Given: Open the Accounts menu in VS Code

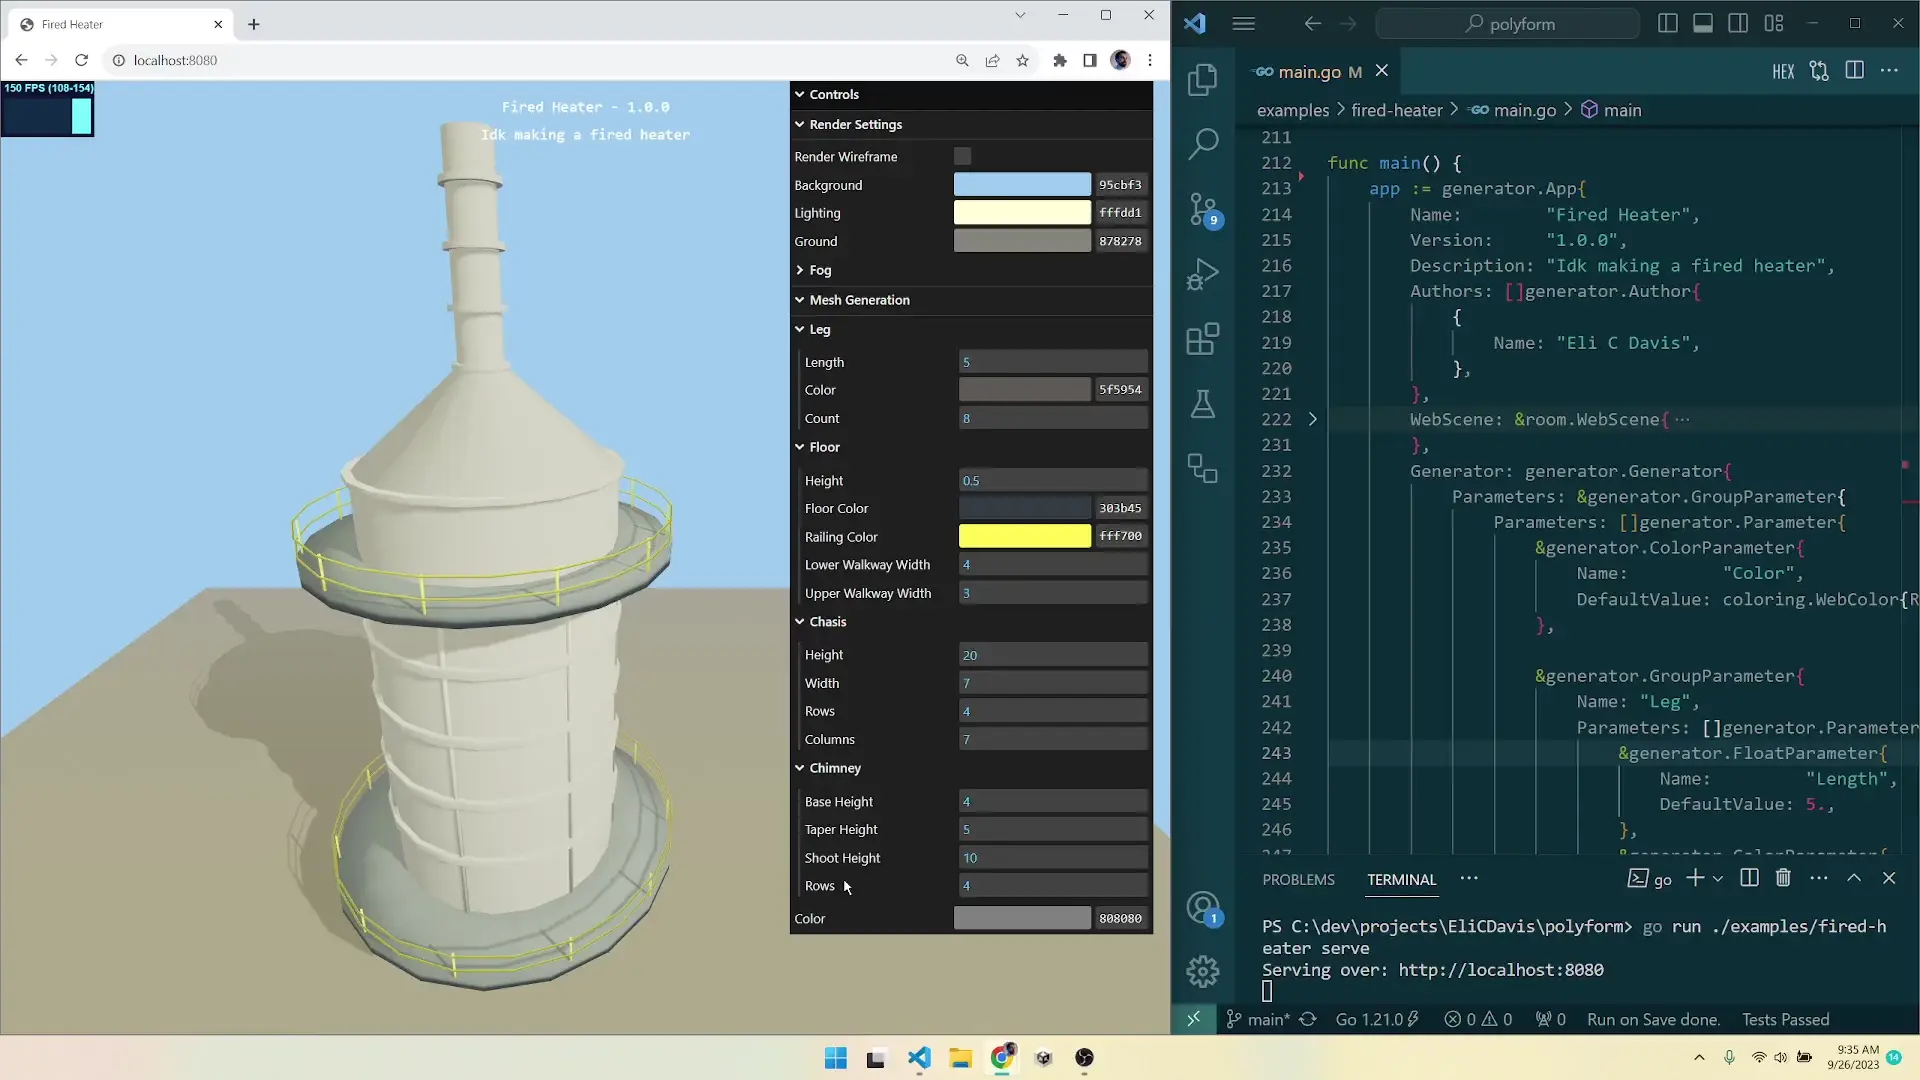Looking at the screenshot, I should [x=1203, y=908].
